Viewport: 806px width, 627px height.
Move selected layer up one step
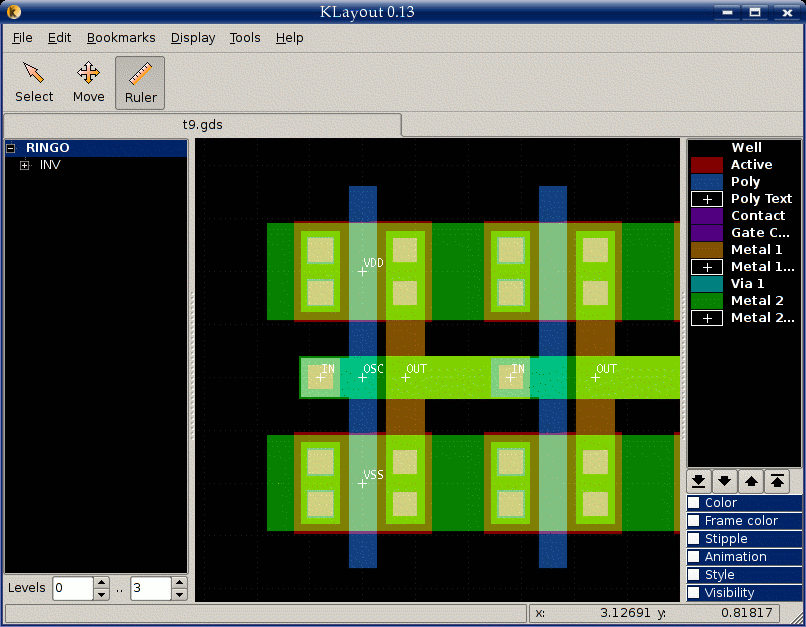(752, 481)
